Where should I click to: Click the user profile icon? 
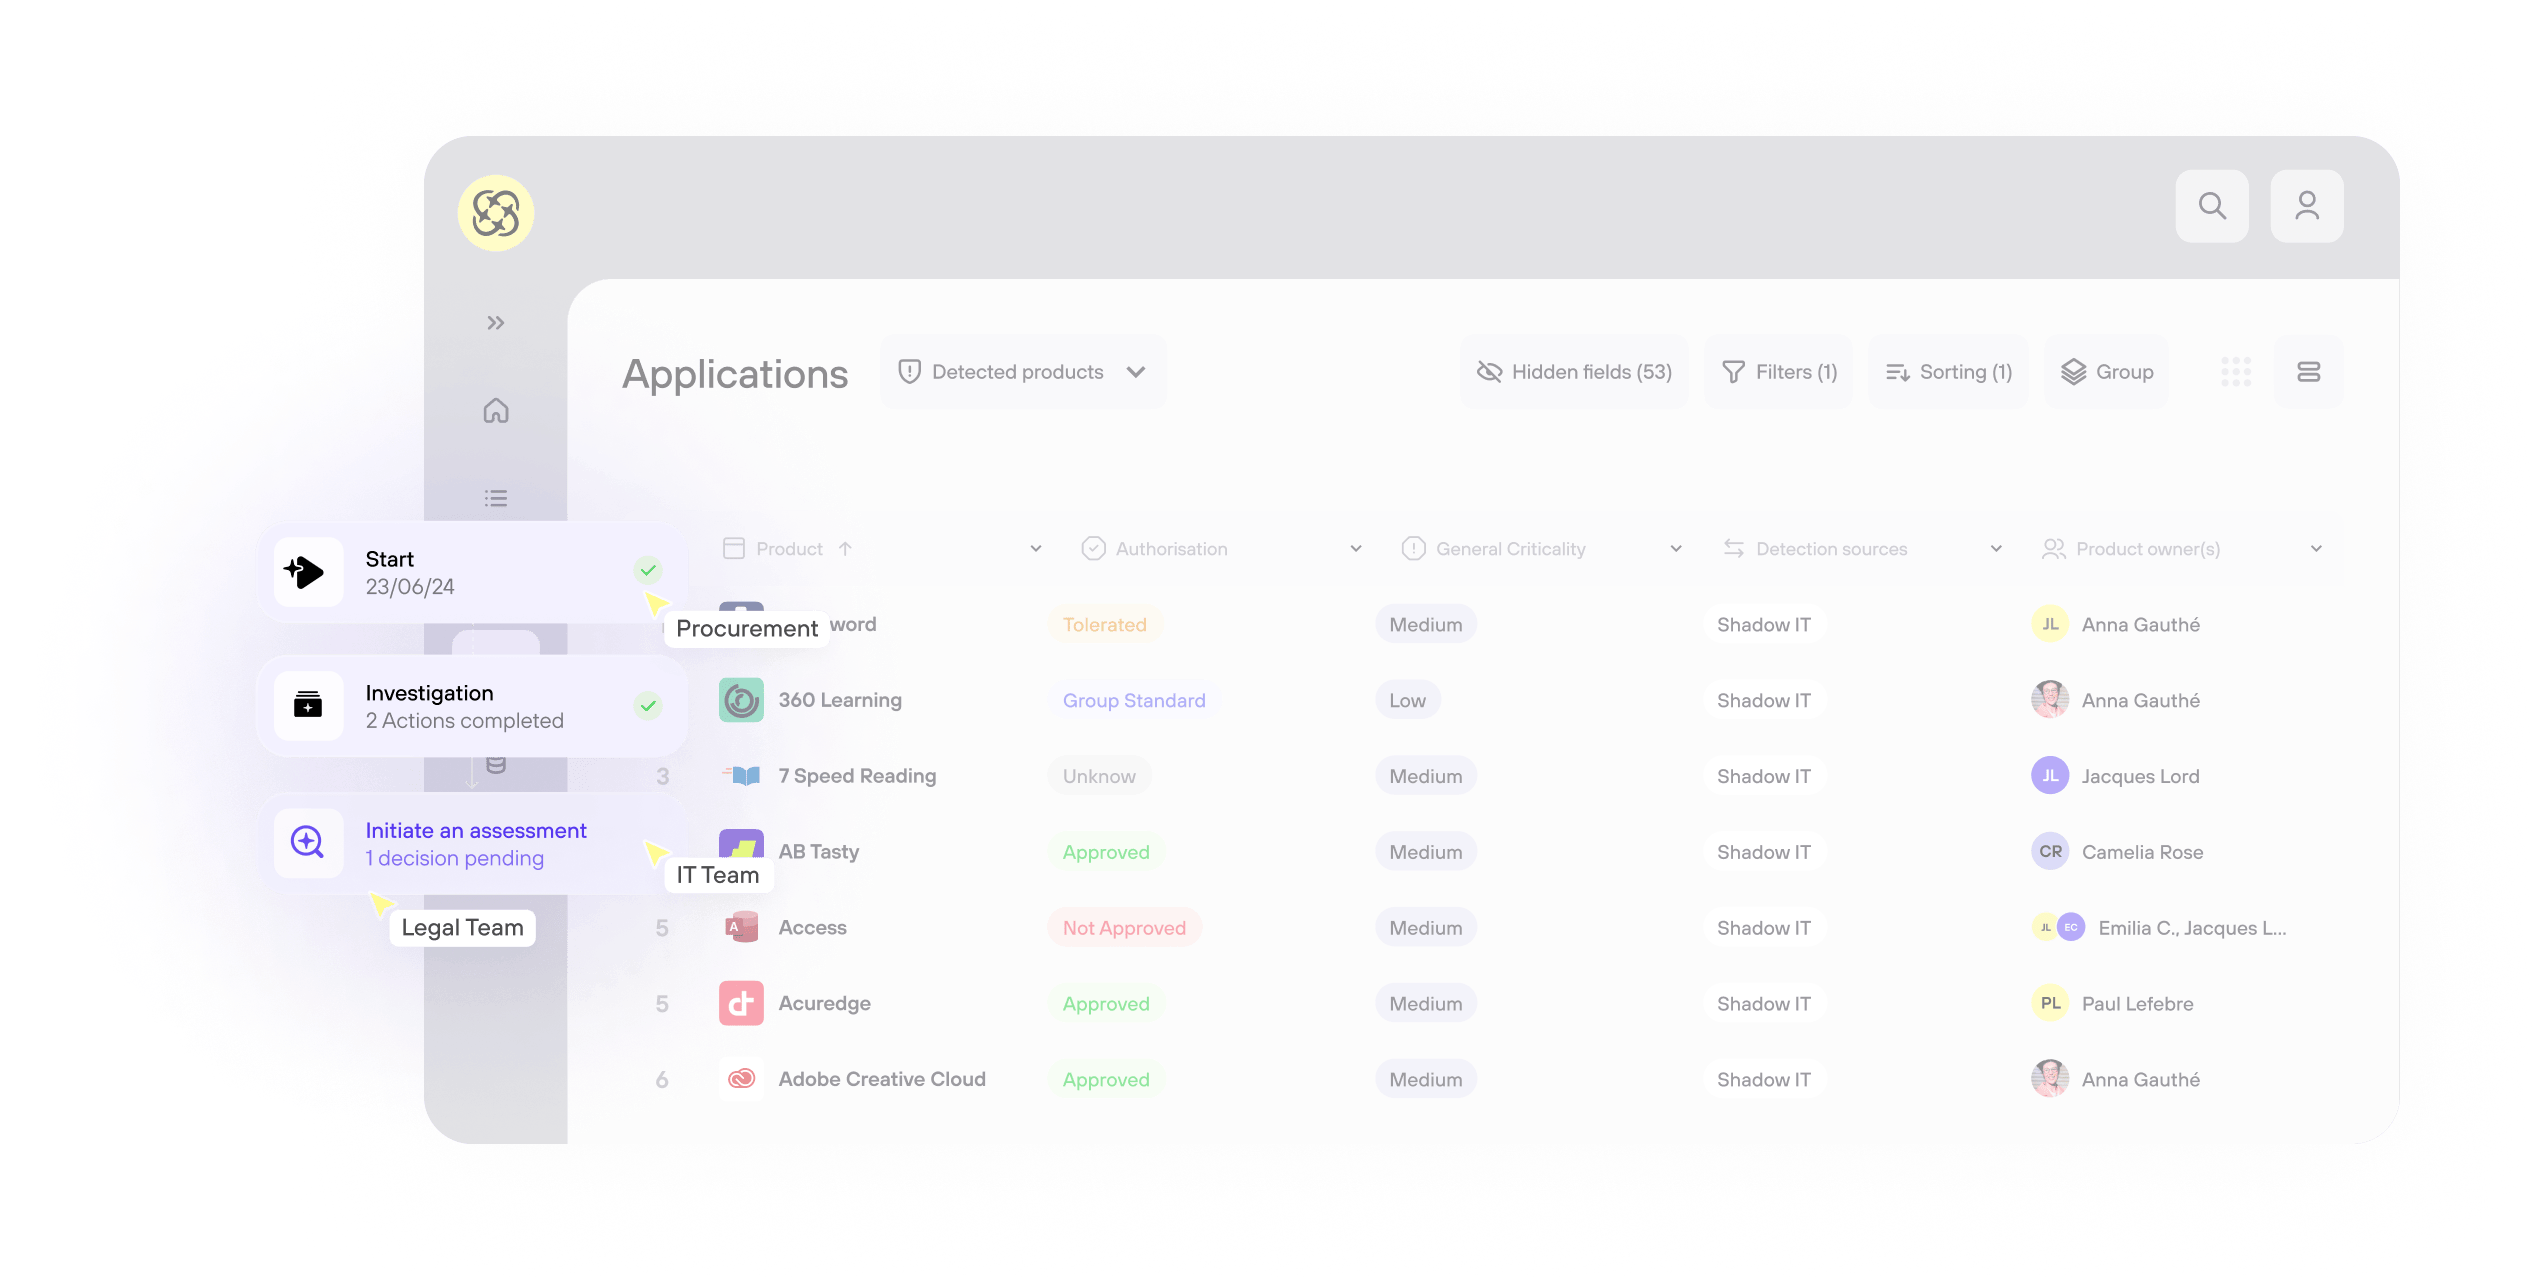click(x=2306, y=207)
